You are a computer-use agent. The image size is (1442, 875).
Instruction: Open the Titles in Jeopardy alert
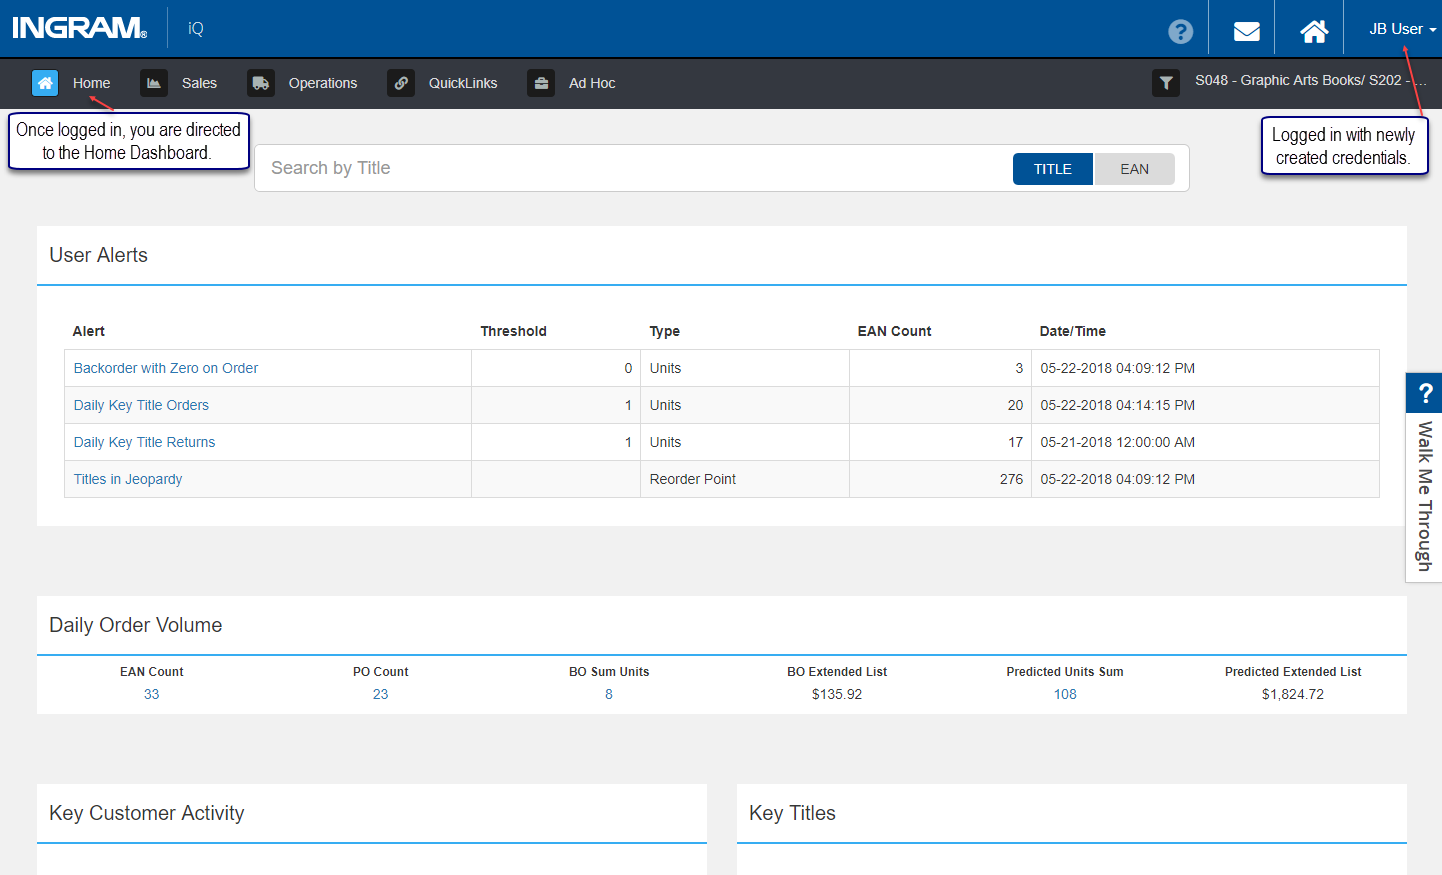click(x=128, y=479)
